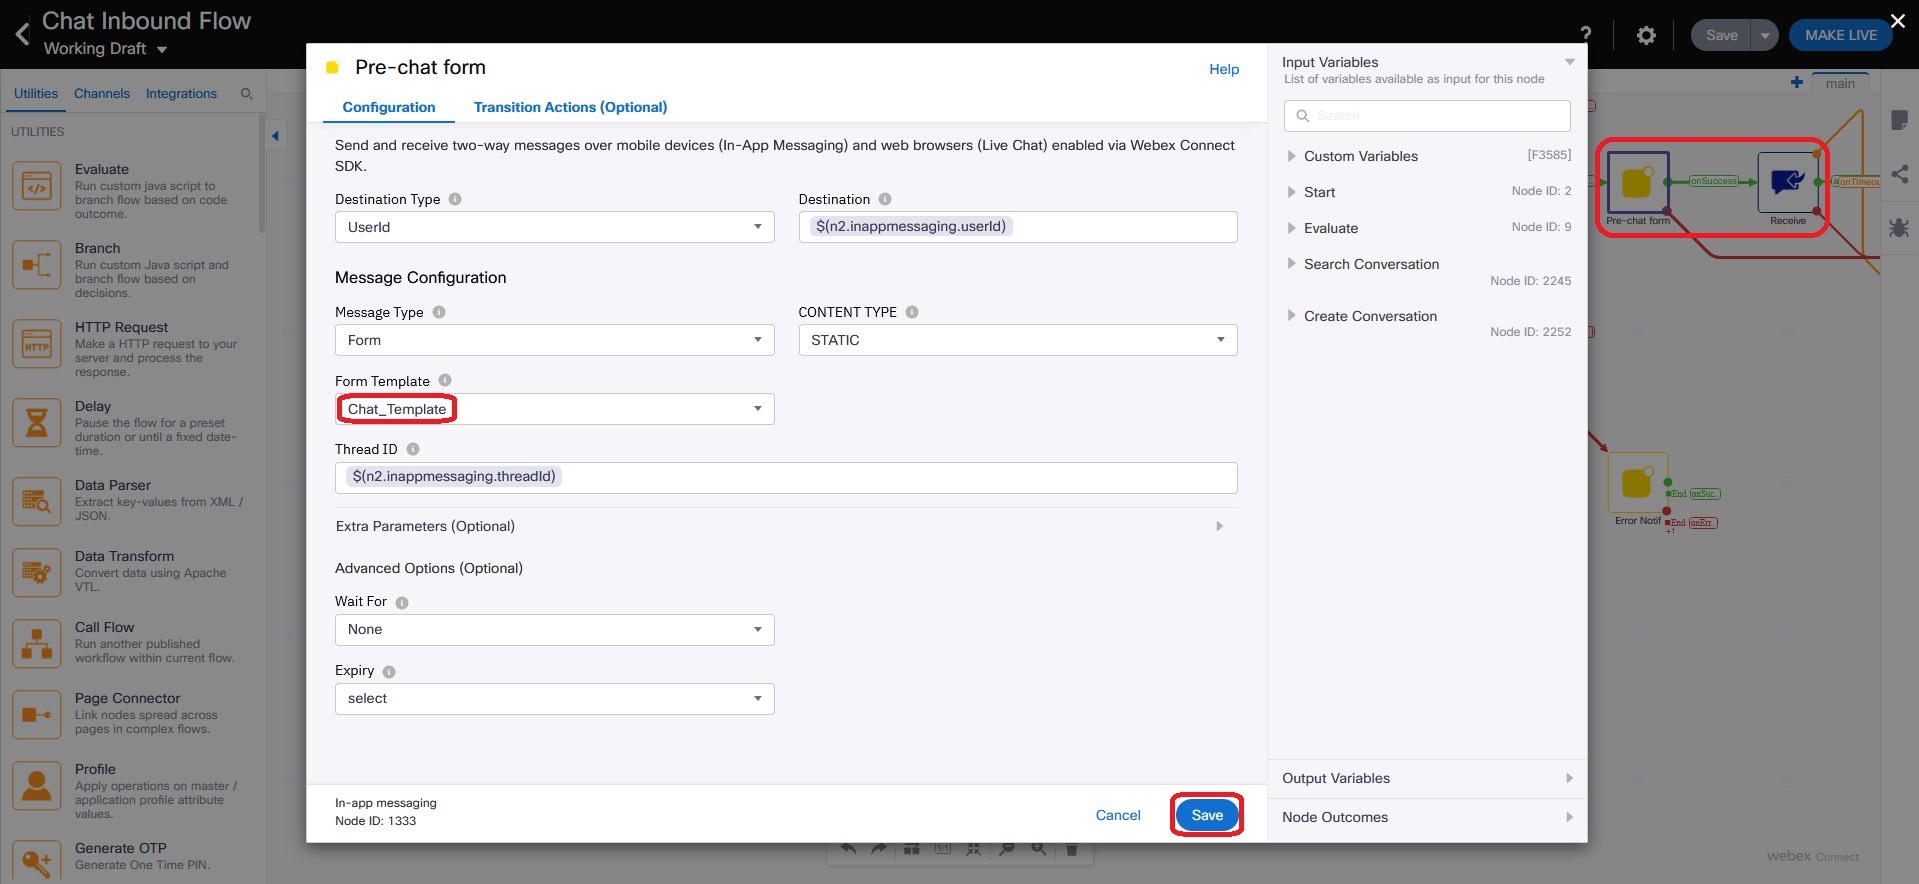Open the search in the utilities panel
The image size is (1919, 884).
247,94
